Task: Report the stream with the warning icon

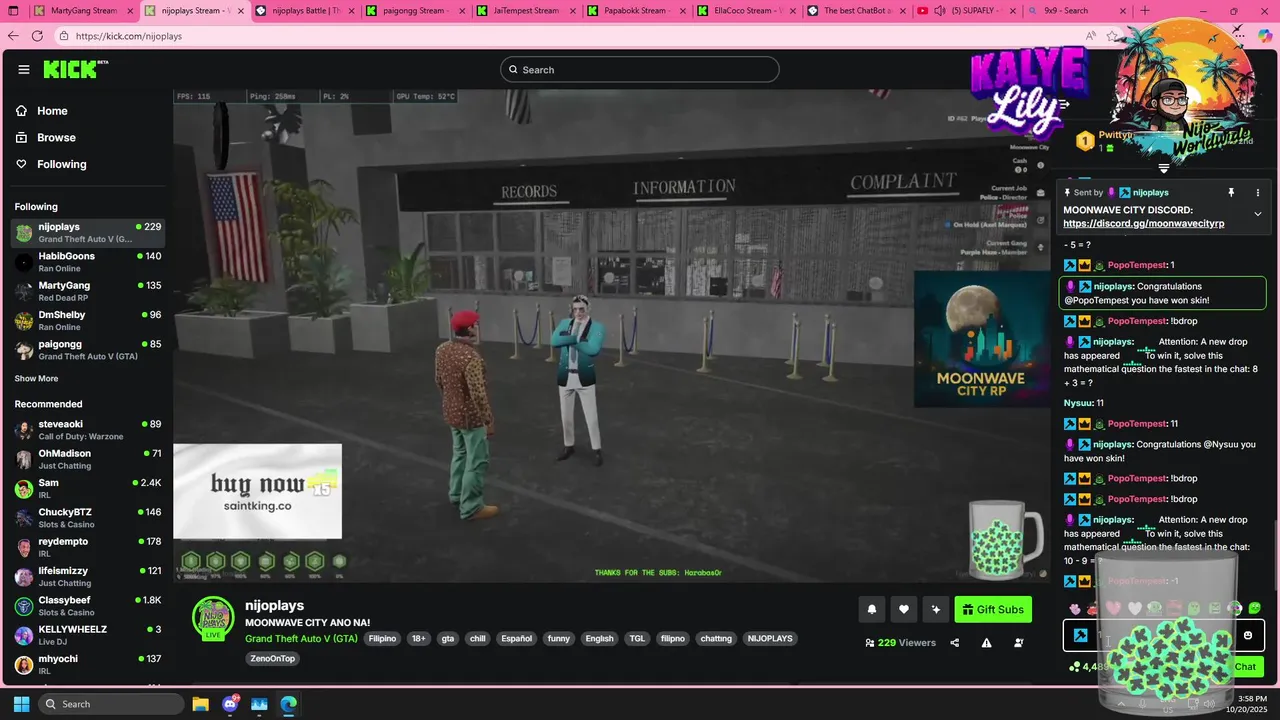Action: click(987, 643)
